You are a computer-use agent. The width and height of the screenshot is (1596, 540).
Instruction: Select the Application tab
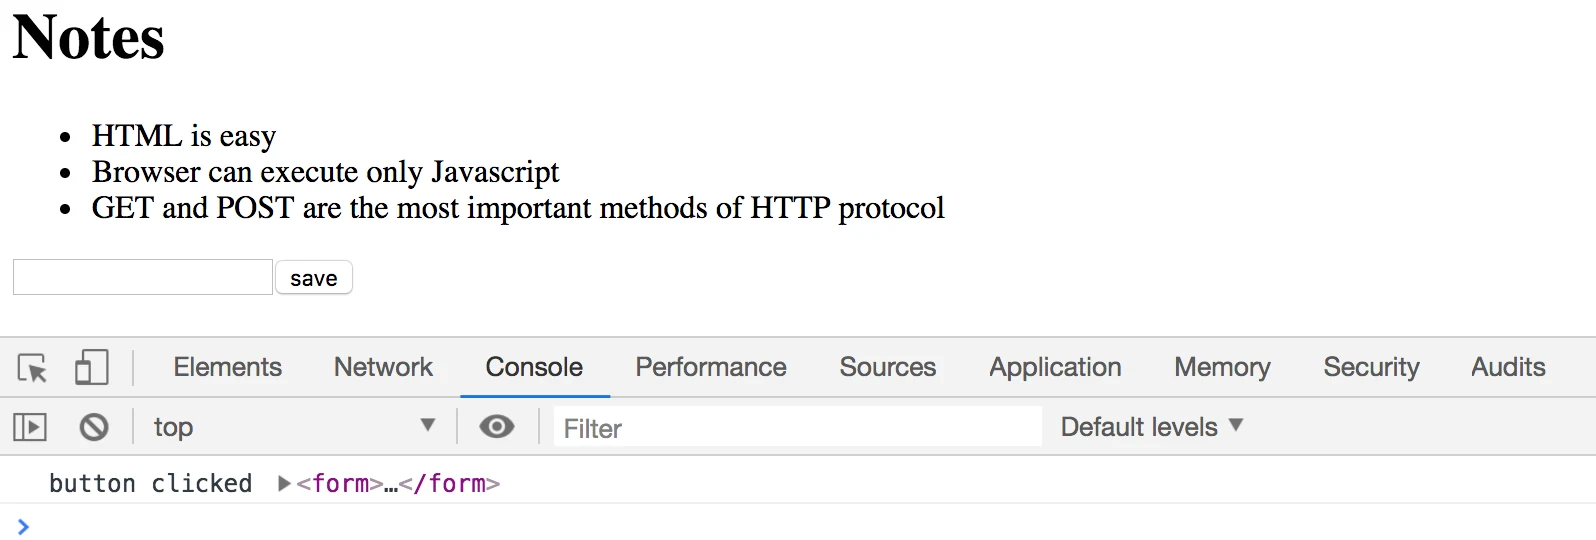(1055, 367)
